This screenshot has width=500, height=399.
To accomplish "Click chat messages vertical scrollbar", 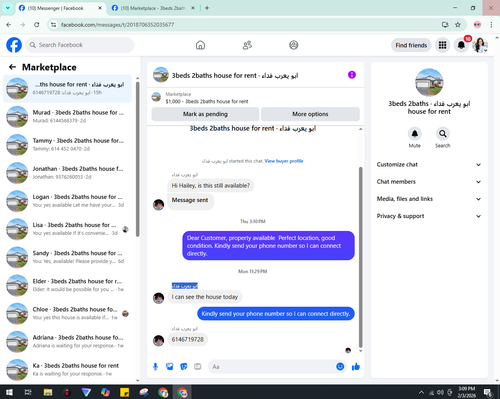I will [360, 257].
